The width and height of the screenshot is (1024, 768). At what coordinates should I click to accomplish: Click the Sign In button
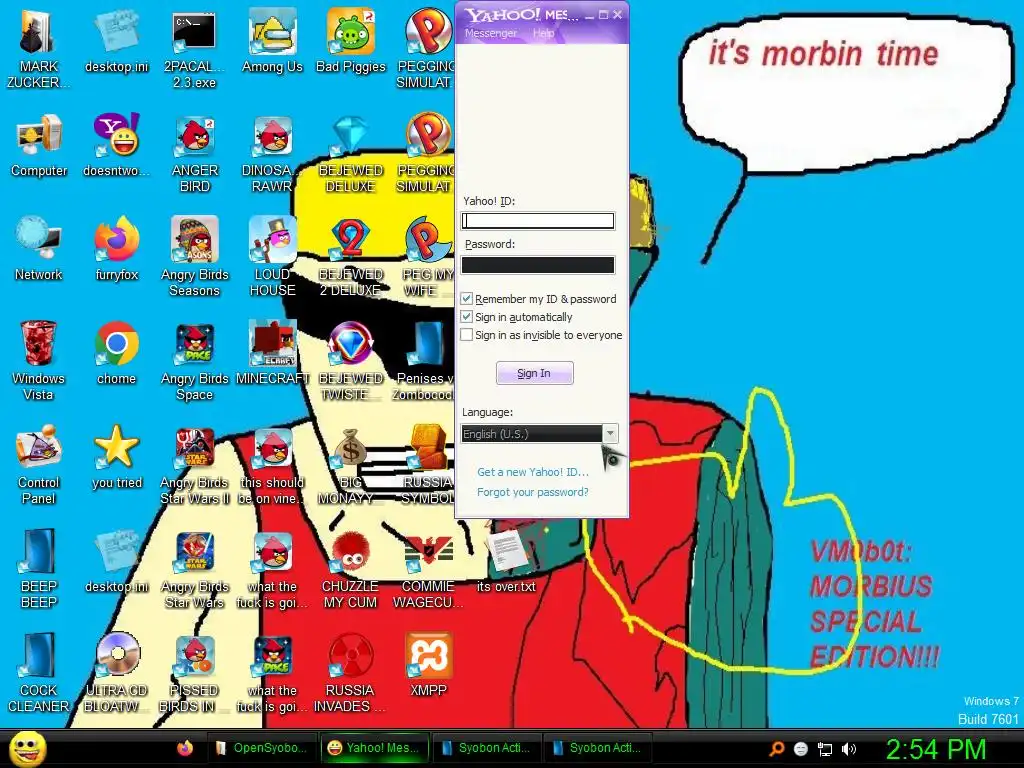pos(534,373)
